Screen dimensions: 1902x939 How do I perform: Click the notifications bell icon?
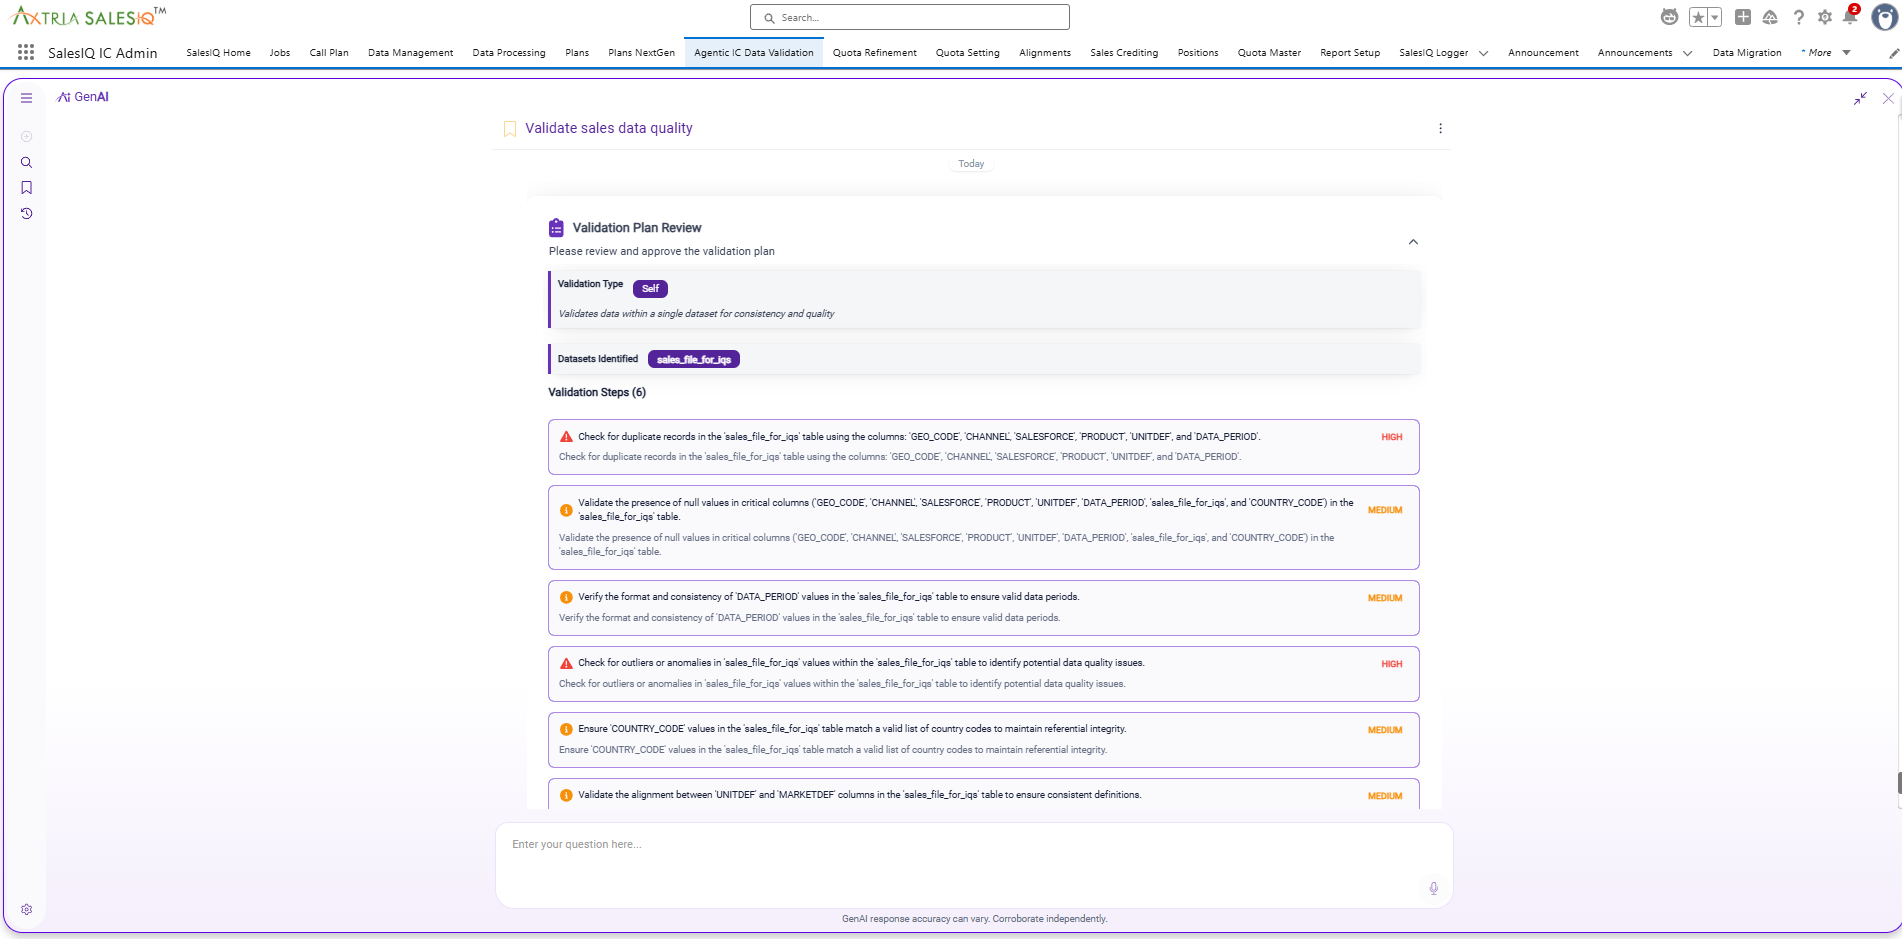1850,17
